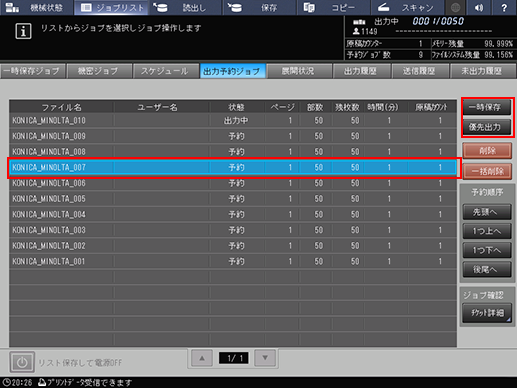This screenshot has height=388, width=517.
Task: Click the リスト保存して電源OFF label
Action: pyautogui.click(x=80, y=363)
